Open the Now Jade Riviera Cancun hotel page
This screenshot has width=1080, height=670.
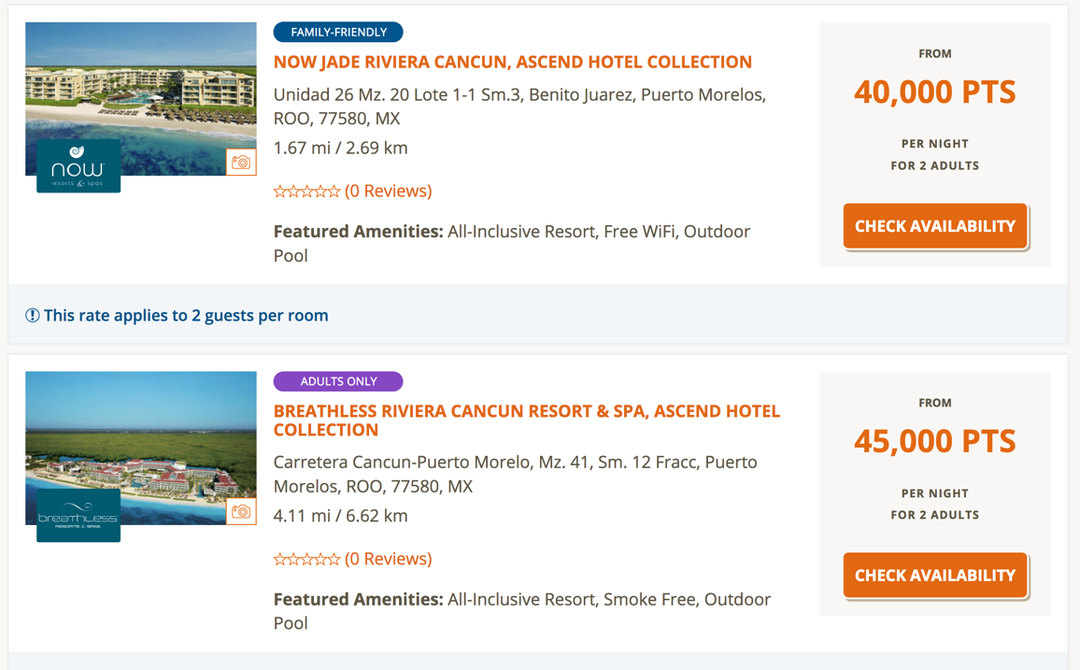pyautogui.click(x=514, y=61)
